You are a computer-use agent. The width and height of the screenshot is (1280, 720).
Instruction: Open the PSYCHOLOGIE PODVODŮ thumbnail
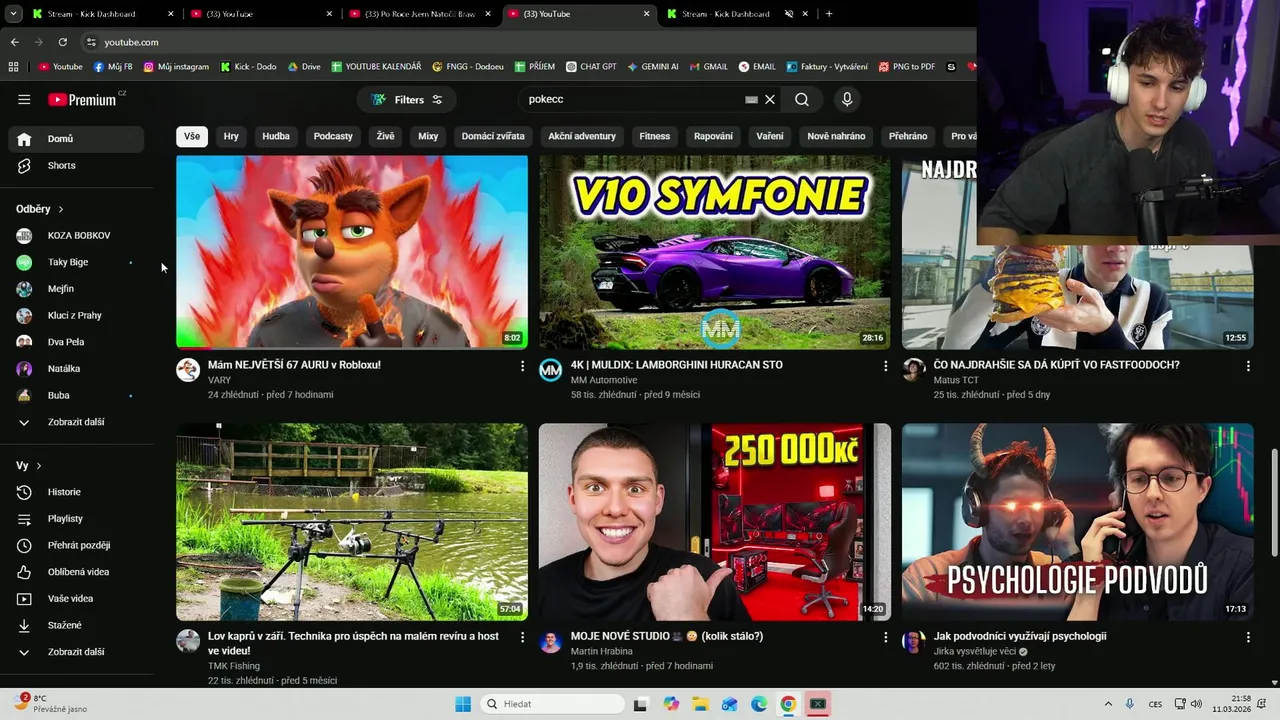pyautogui.click(x=1077, y=521)
